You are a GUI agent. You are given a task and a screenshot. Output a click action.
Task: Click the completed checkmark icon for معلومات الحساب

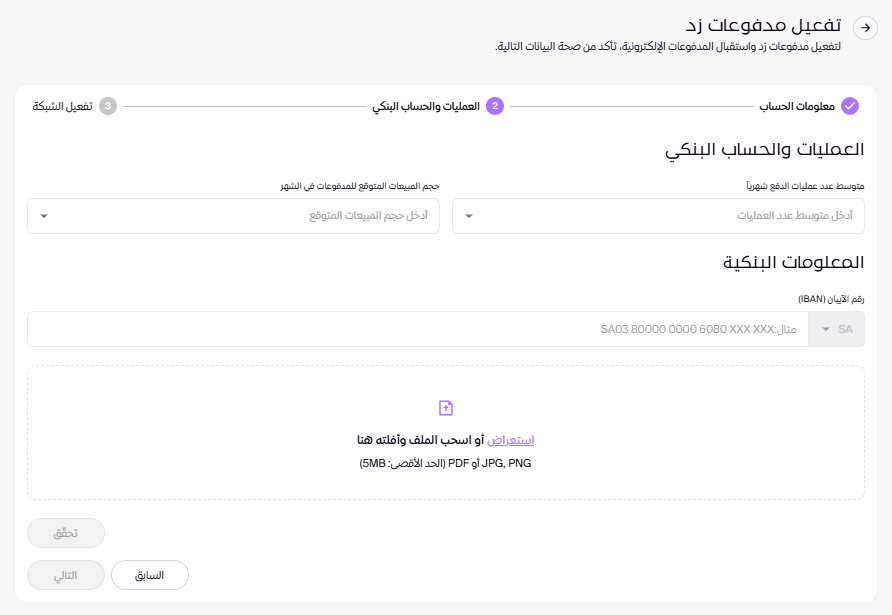(850, 106)
